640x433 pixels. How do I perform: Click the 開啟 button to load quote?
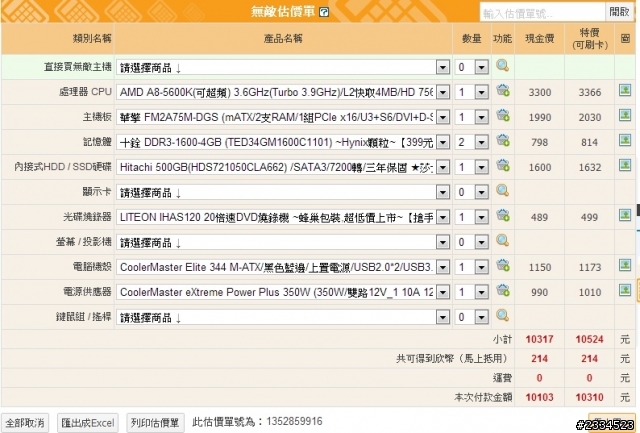pyautogui.click(x=619, y=12)
